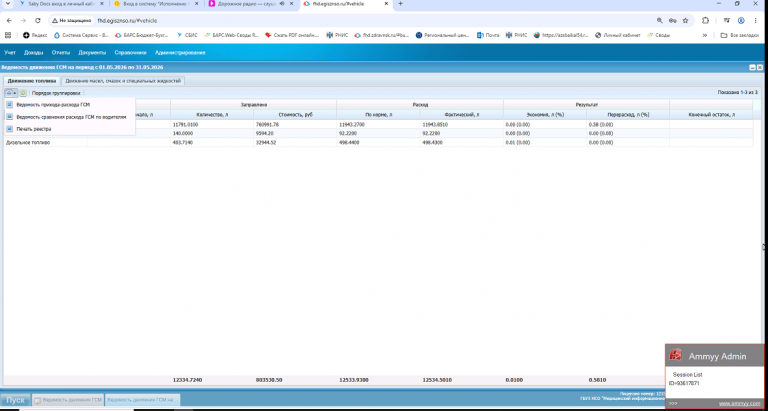The height and width of the screenshot is (411, 768).
Task: Open the СБИС bookmark
Action: tap(187, 35)
